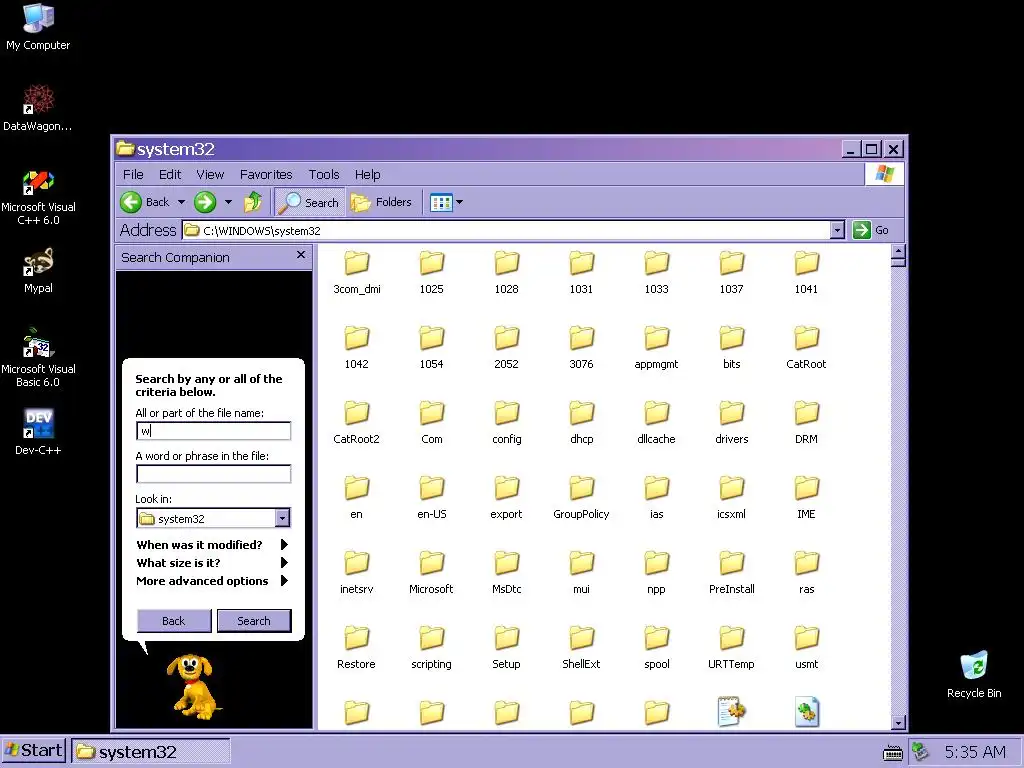
Task: Open the Address bar dropdown
Action: pos(837,230)
